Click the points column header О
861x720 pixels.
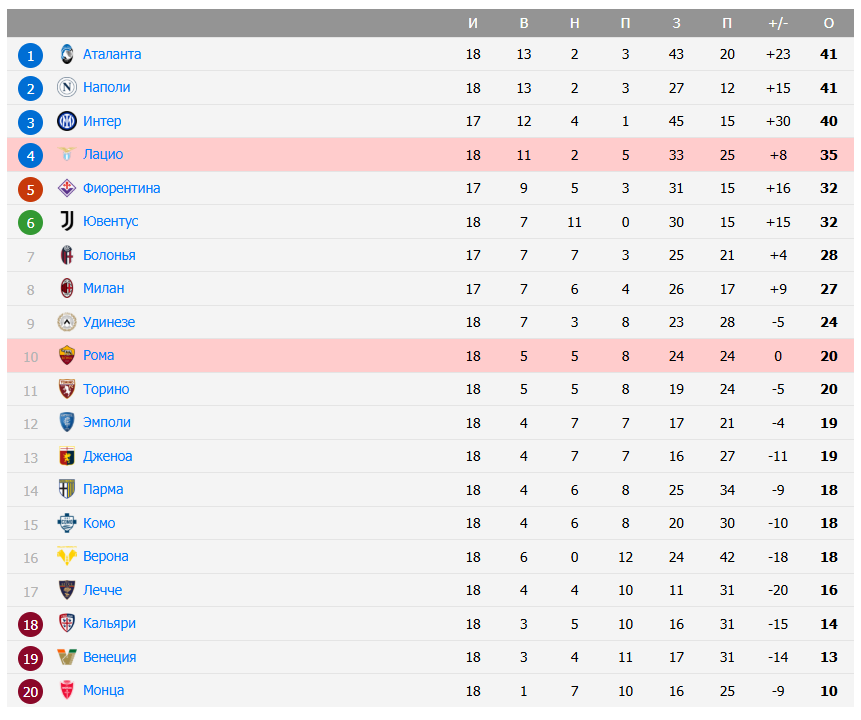[828, 23]
